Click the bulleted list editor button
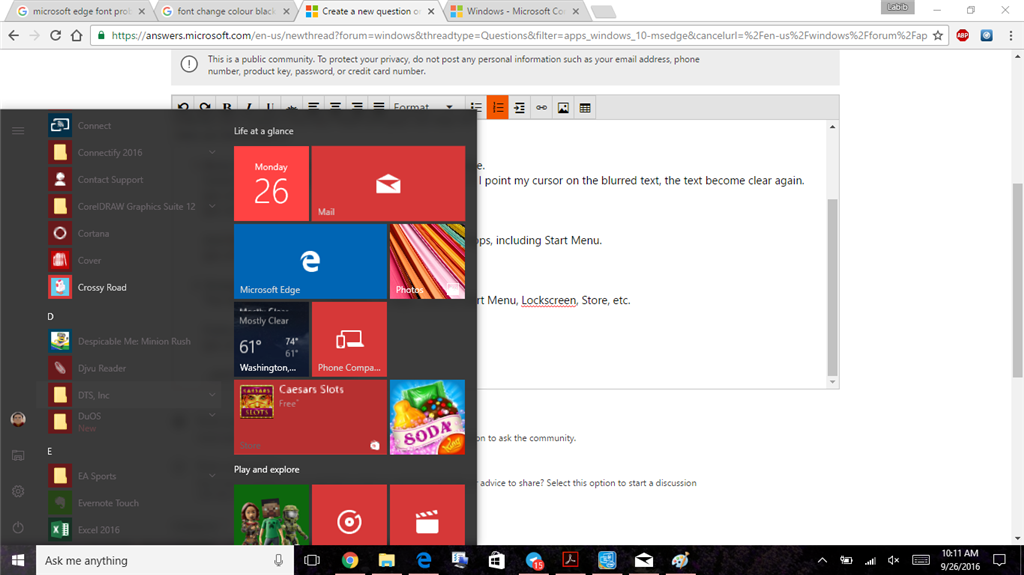 pyautogui.click(x=476, y=108)
